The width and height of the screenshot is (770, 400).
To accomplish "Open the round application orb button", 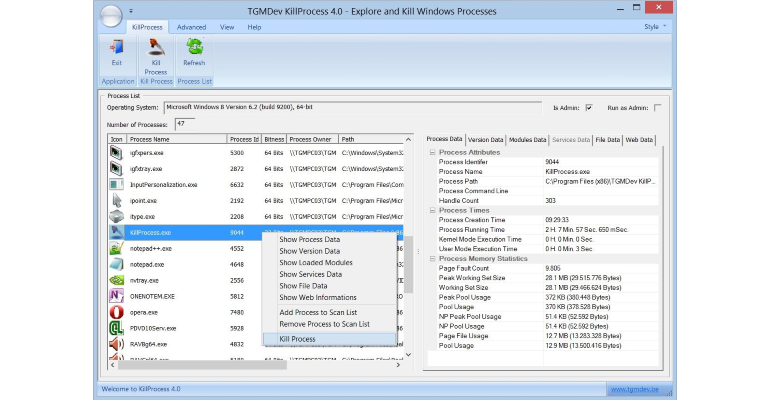I will (x=111, y=16).
